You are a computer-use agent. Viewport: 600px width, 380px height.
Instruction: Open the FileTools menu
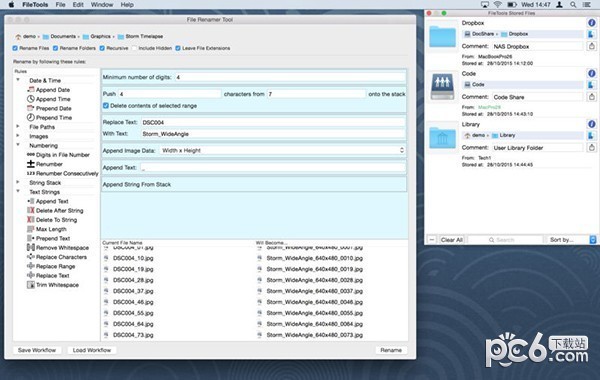tap(35, 5)
